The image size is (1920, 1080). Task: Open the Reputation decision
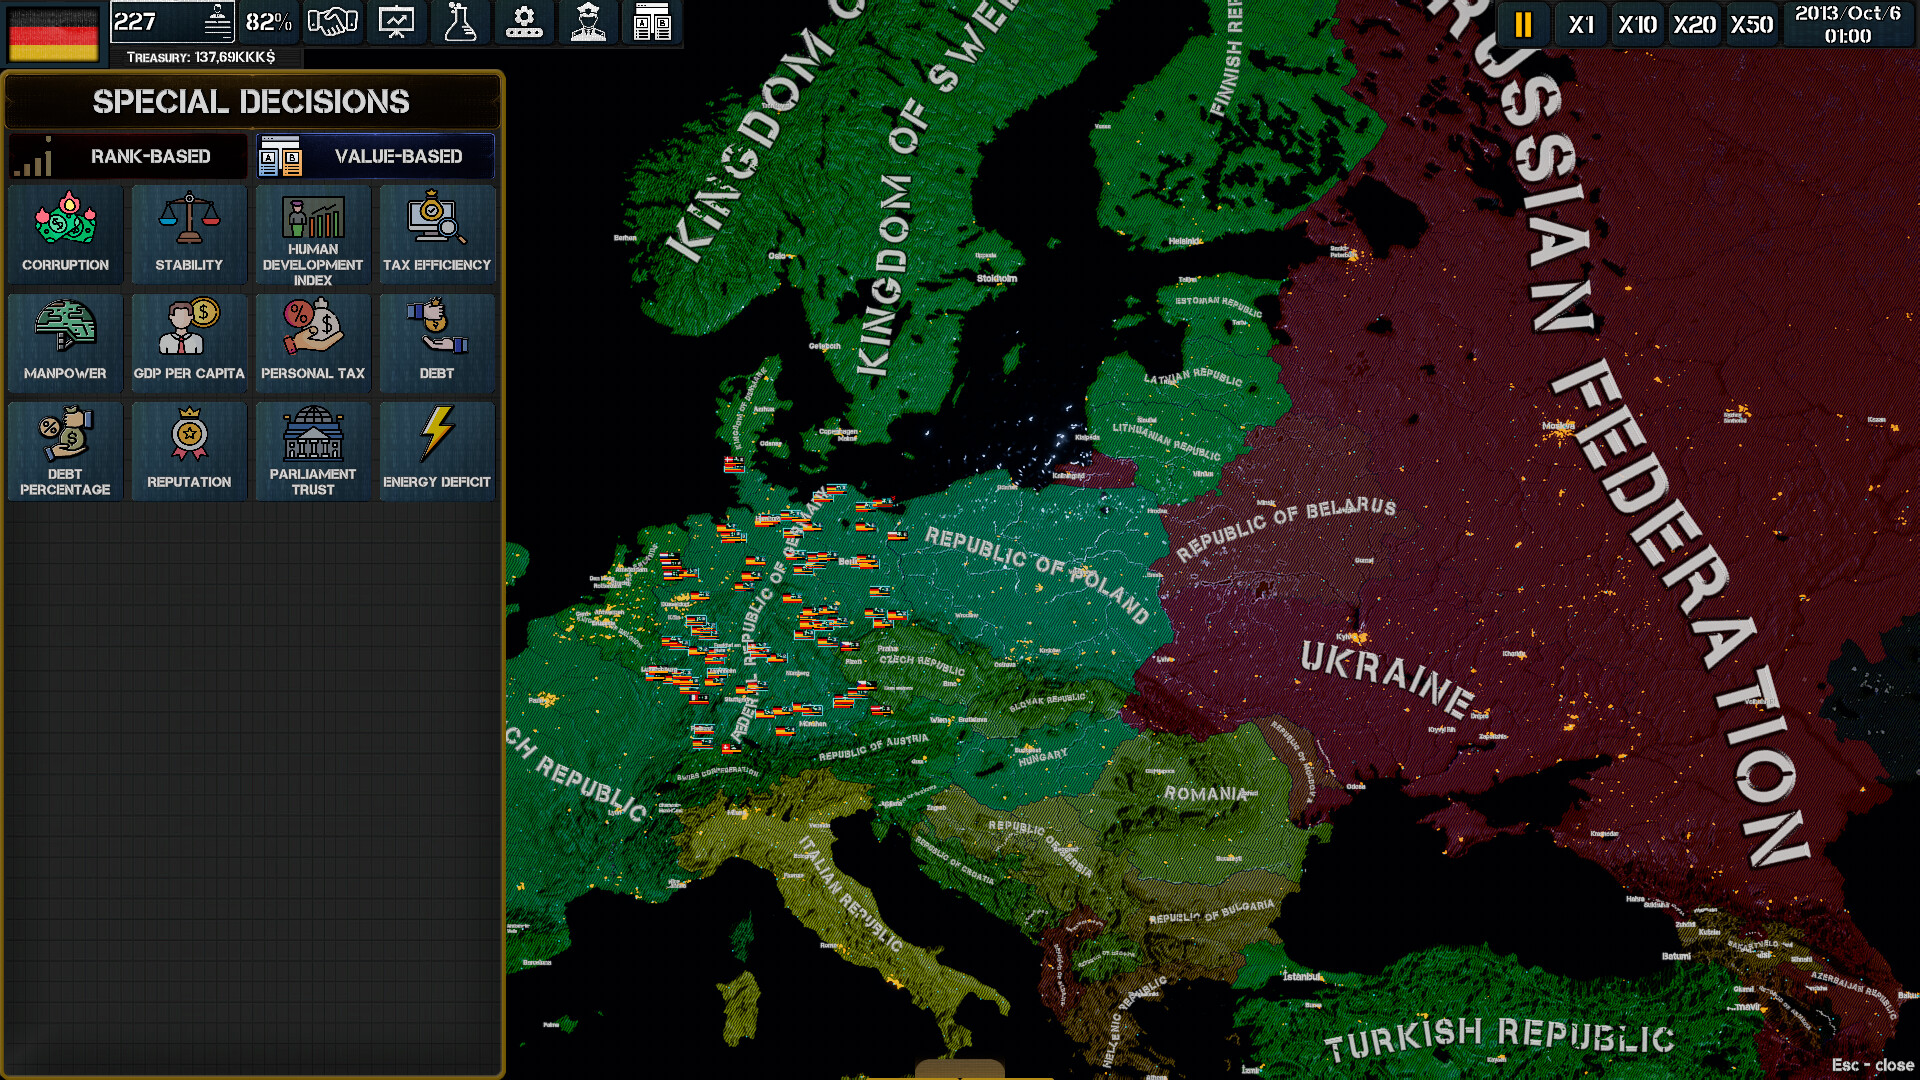click(x=189, y=451)
